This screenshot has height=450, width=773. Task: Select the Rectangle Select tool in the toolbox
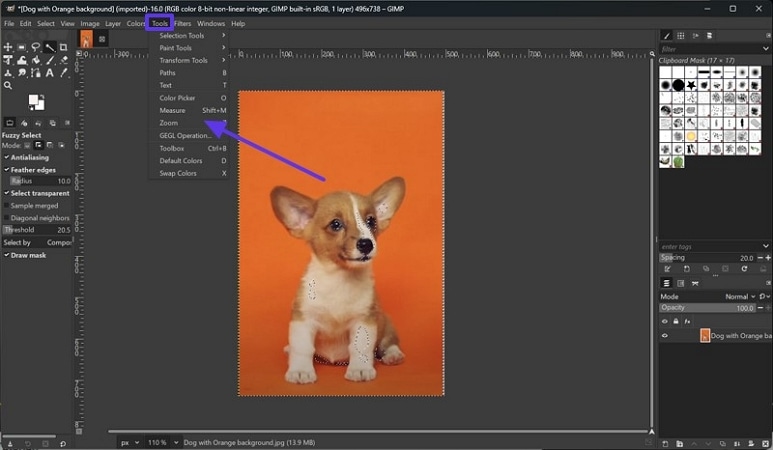coord(22,47)
